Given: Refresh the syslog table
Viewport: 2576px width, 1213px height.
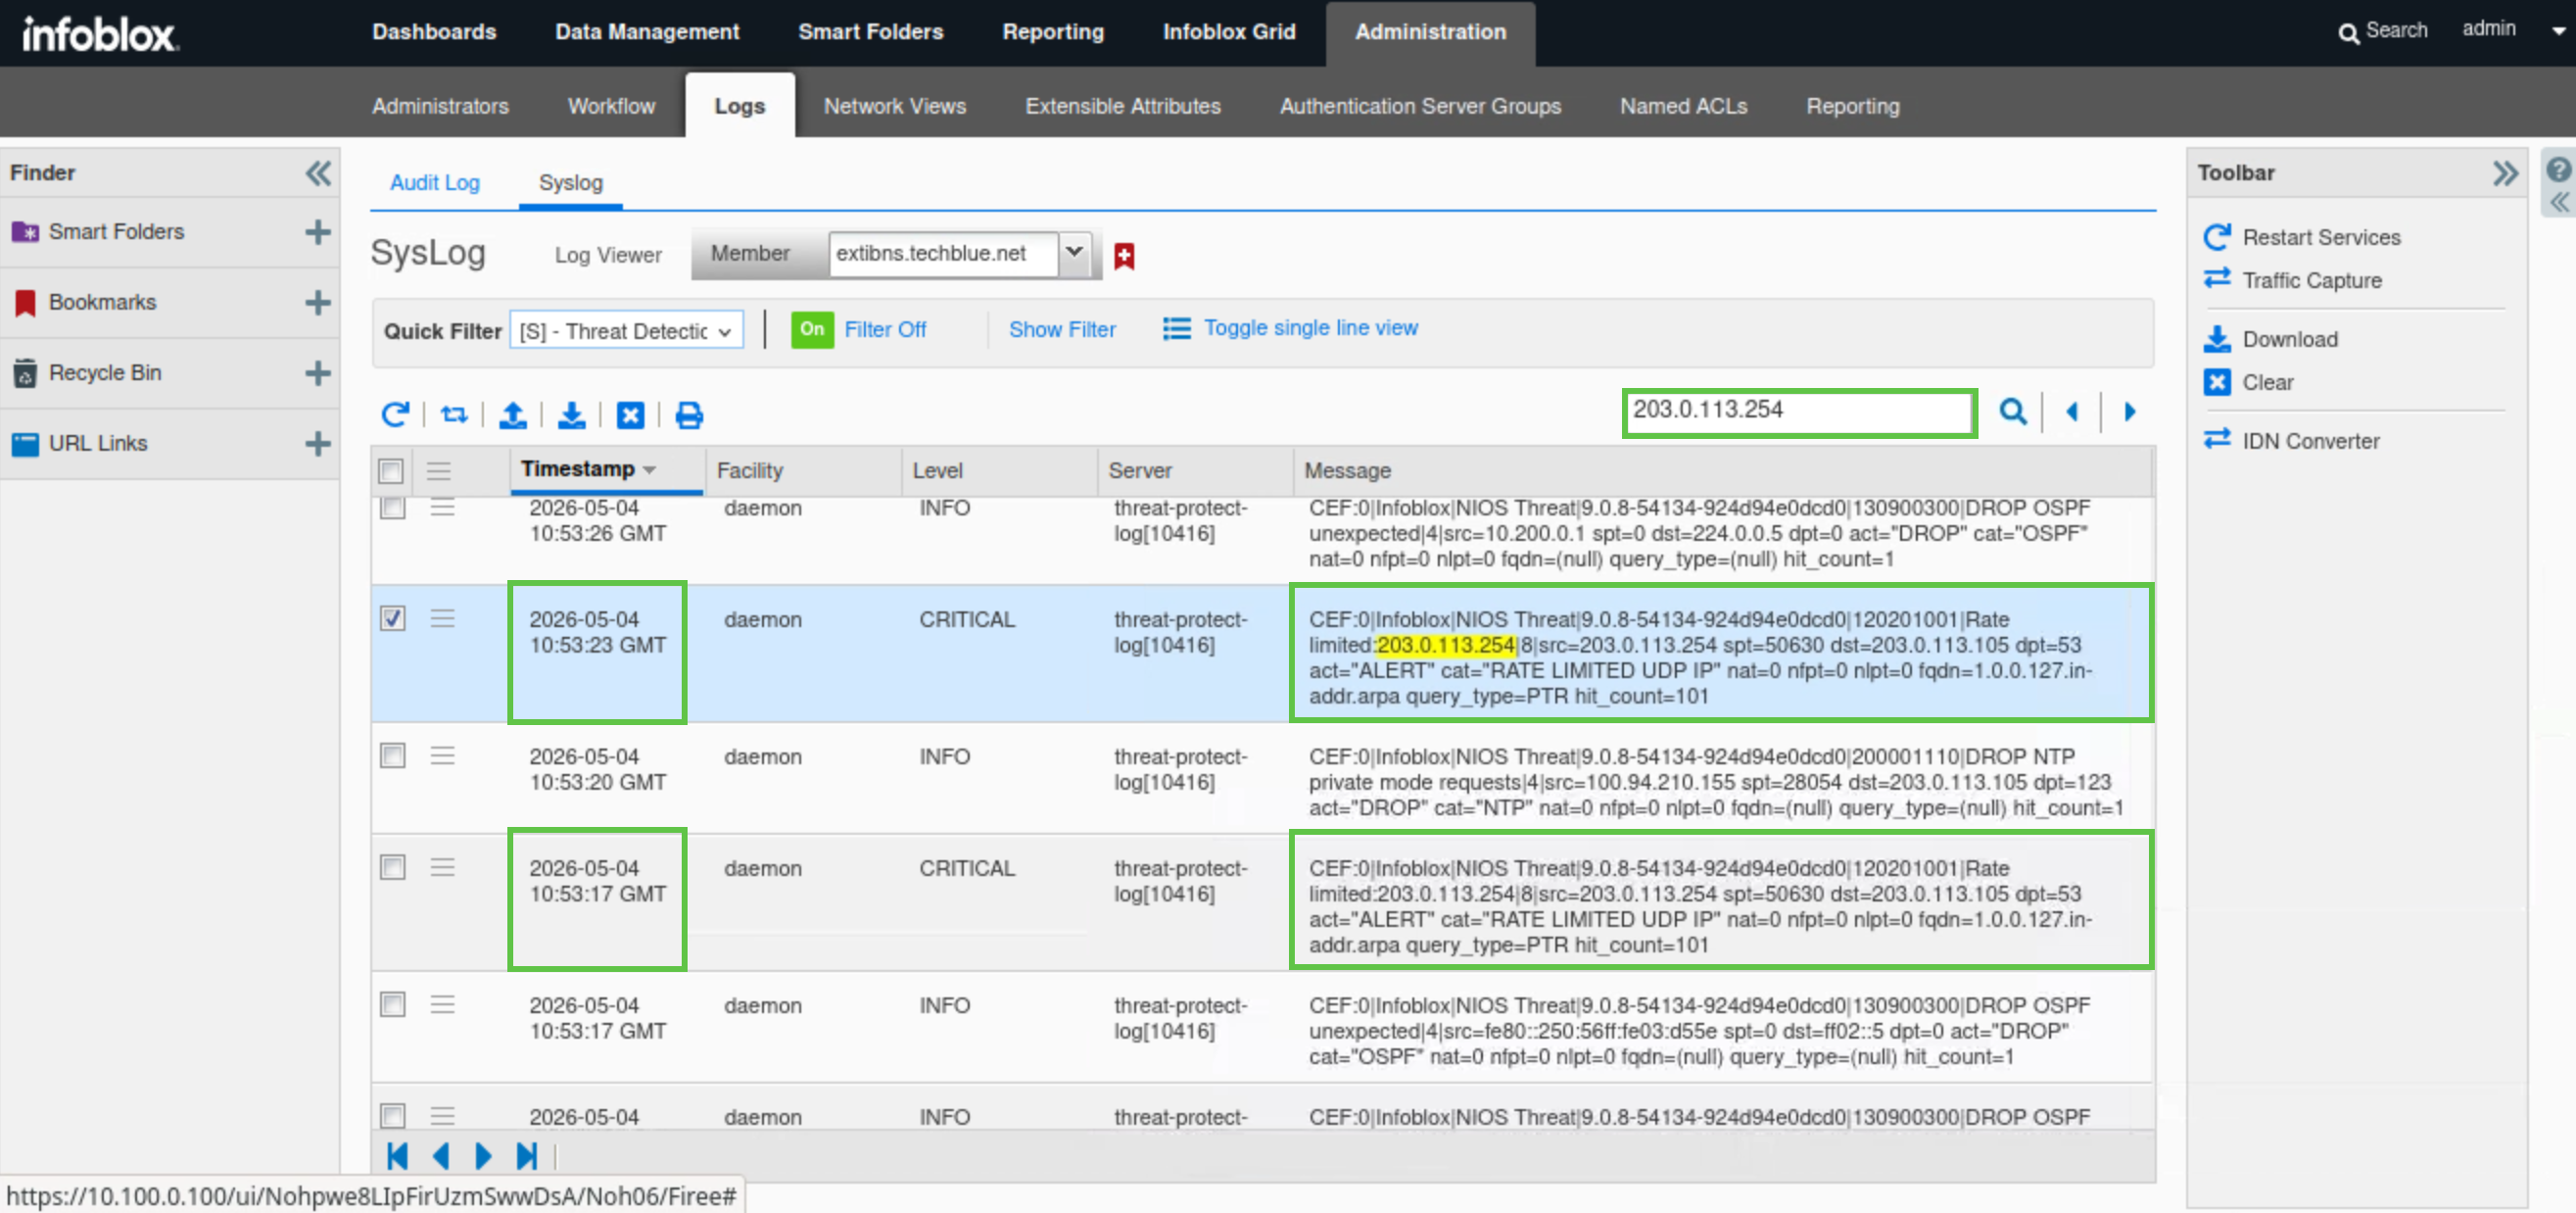Looking at the screenshot, I should click(395, 414).
